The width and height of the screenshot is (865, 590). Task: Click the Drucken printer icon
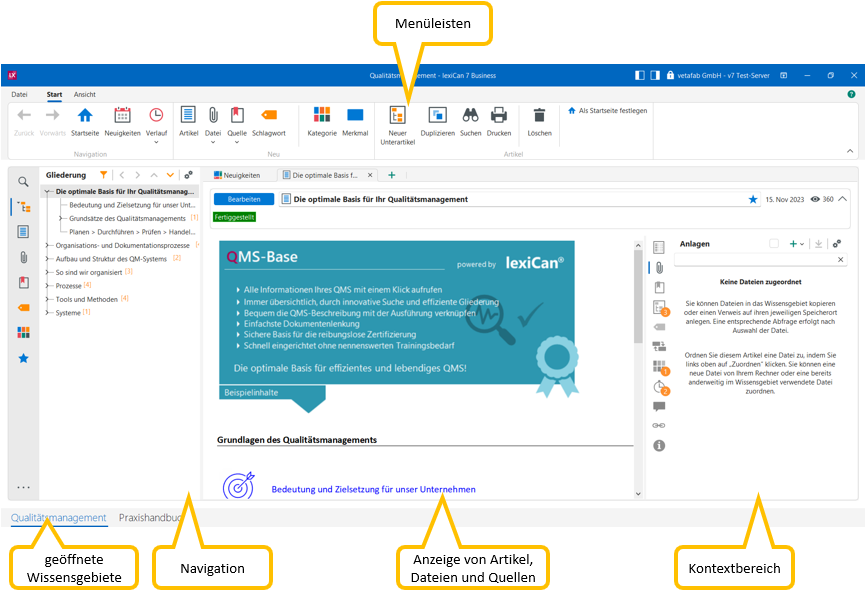[499, 116]
